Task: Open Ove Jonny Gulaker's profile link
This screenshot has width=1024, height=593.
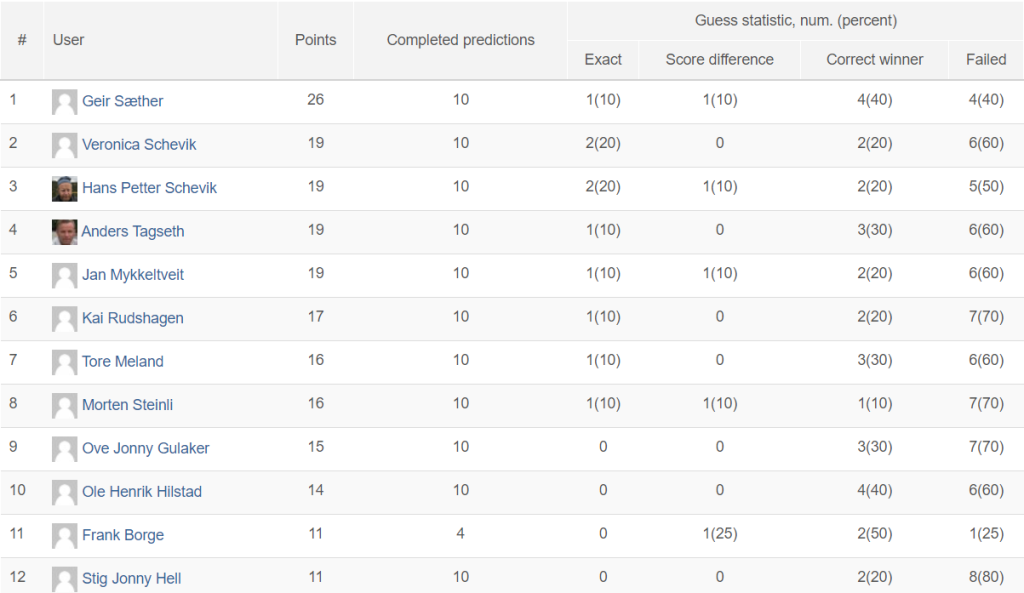Action: click(146, 448)
